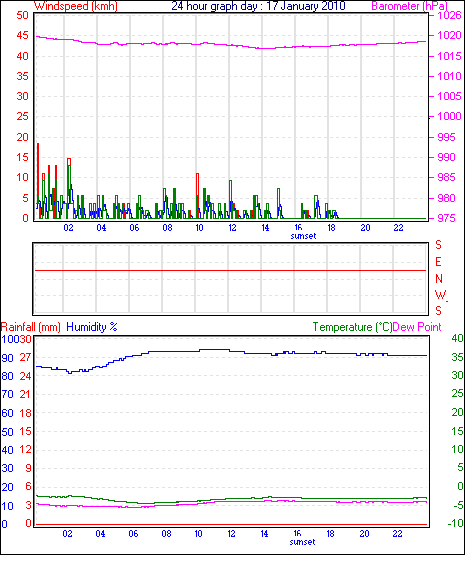Click rainfall axis value 27

coord(26,358)
